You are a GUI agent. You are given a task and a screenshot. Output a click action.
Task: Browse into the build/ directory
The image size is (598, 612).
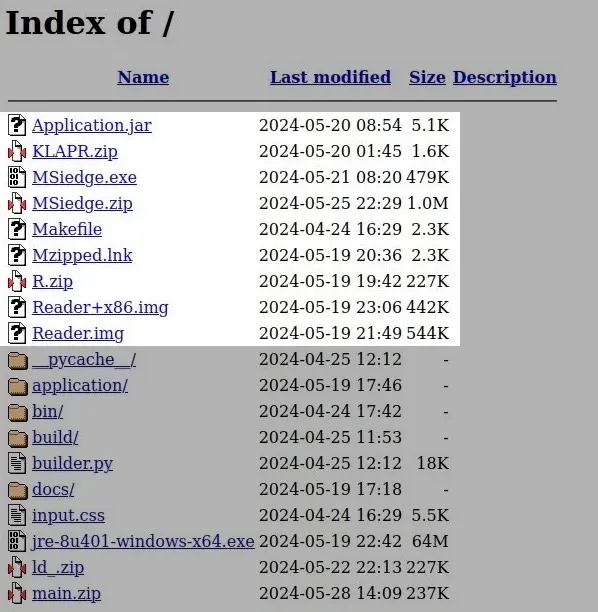click(x=55, y=438)
